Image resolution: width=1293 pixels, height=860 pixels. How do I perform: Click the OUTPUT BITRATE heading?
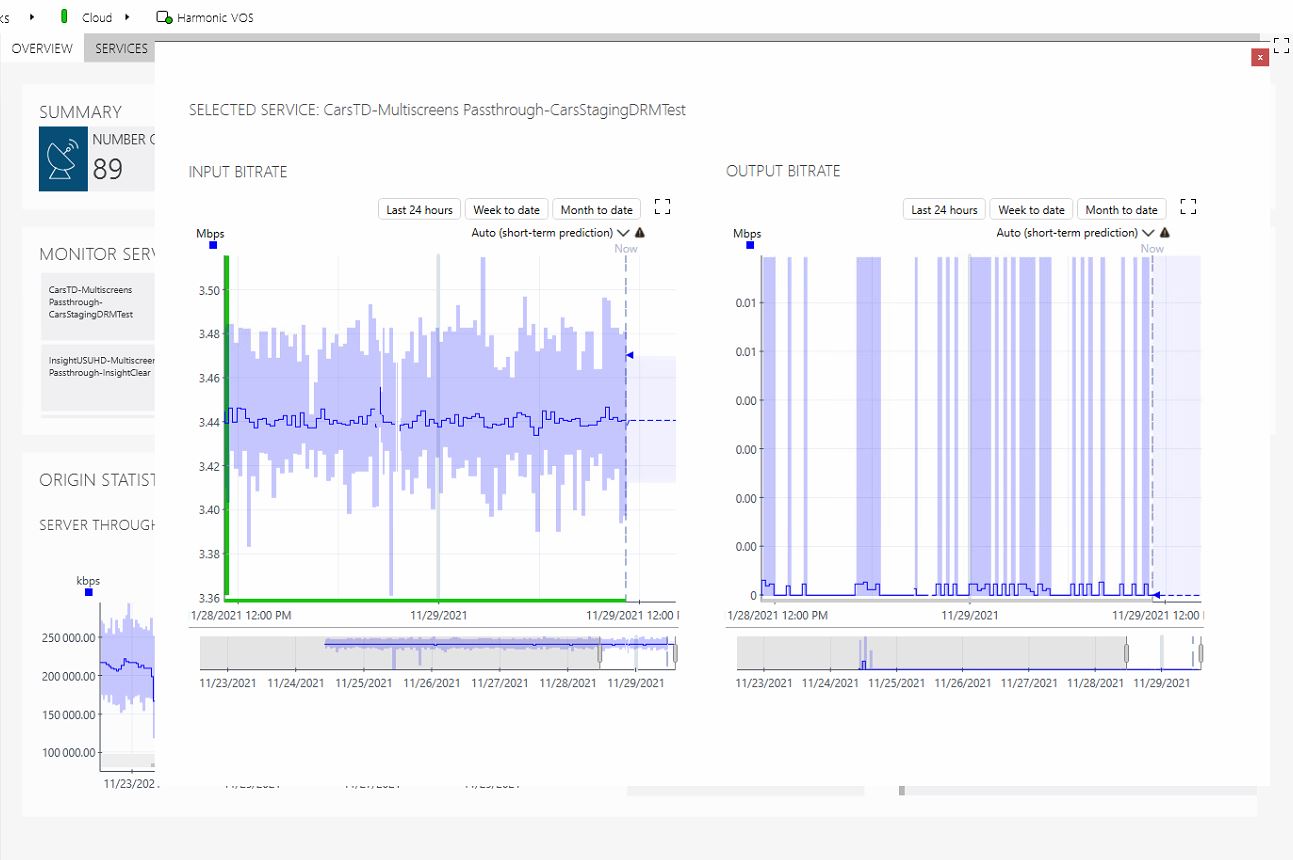pyautogui.click(x=783, y=171)
